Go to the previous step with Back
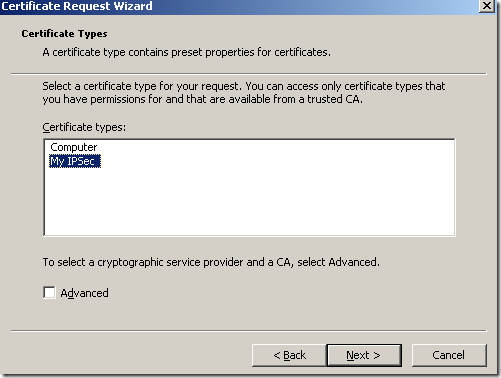Screen dimensions: 501x378 [289, 355]
